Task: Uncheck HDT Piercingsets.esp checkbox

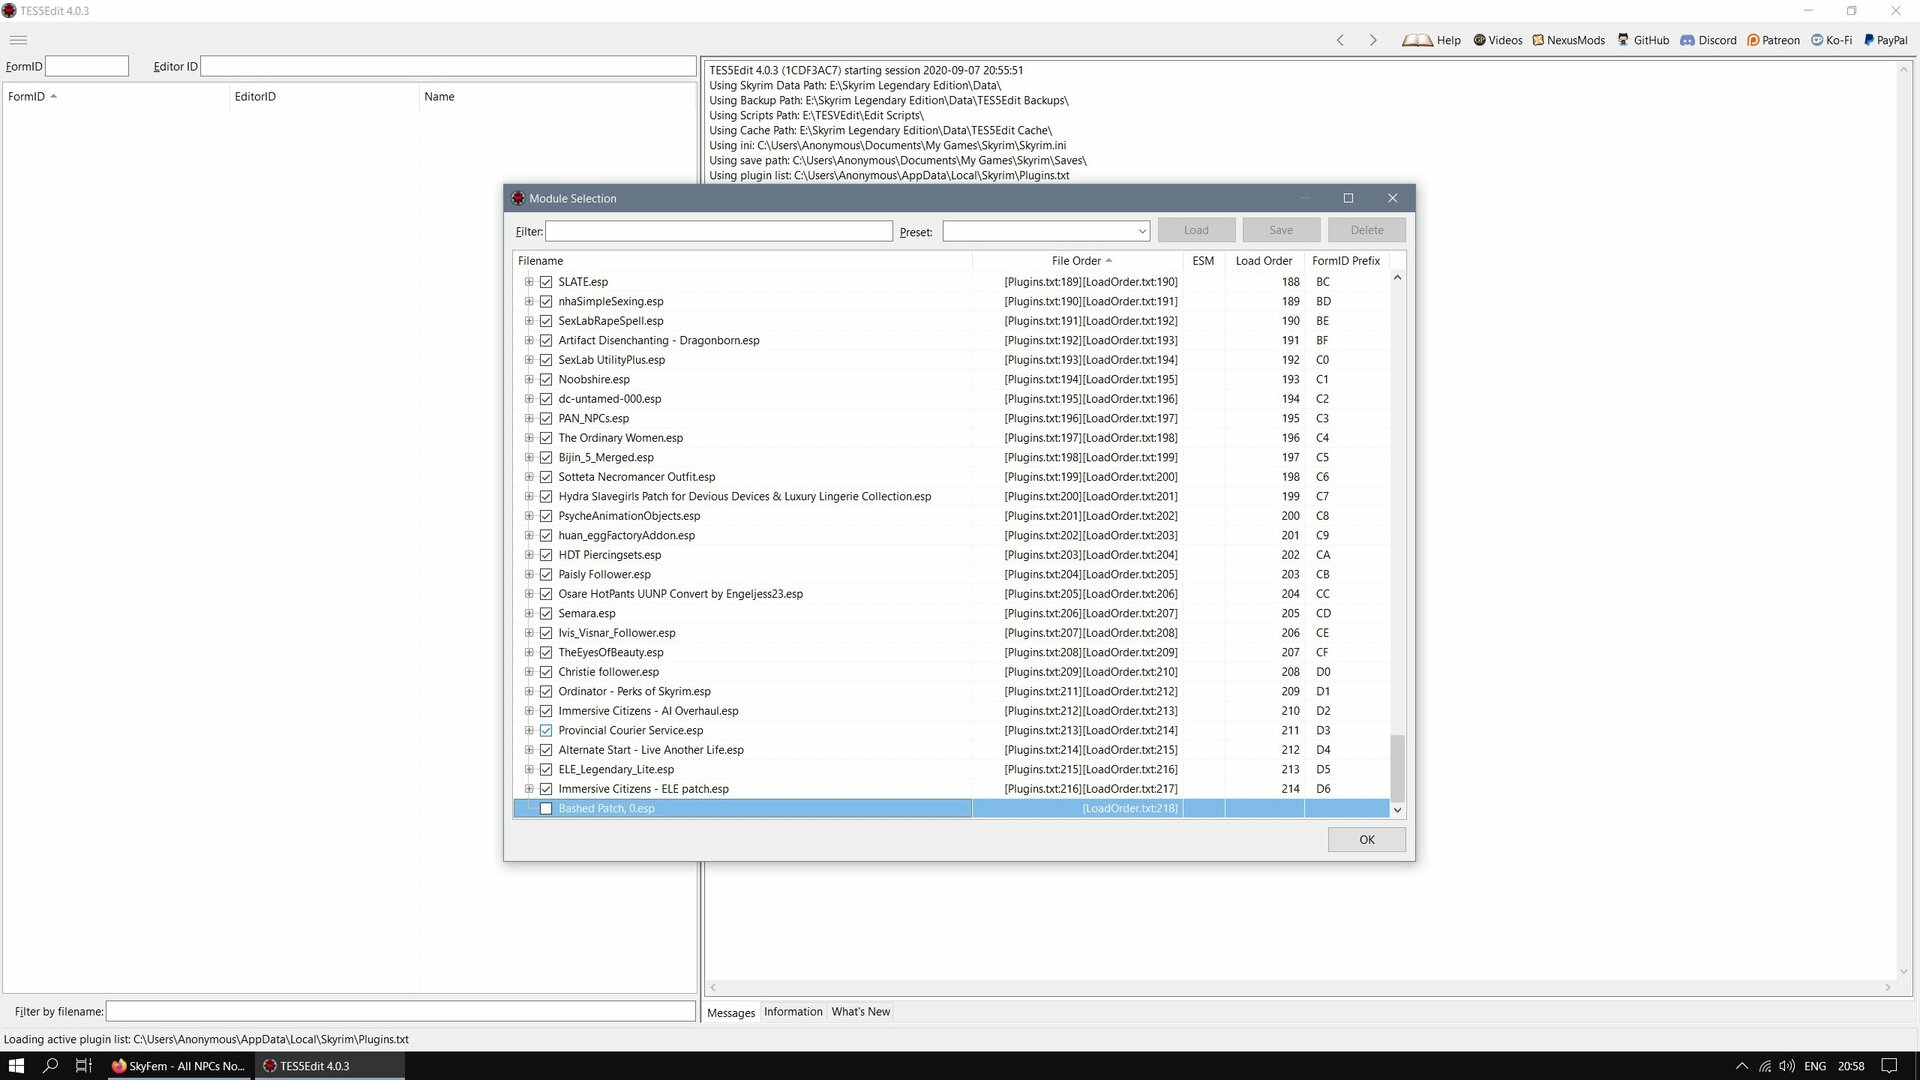Action: [546, 555]
